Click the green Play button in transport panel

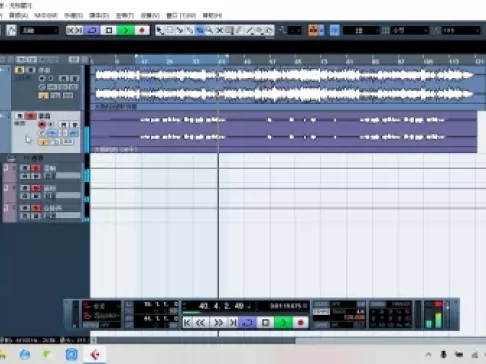coord(284,322)
